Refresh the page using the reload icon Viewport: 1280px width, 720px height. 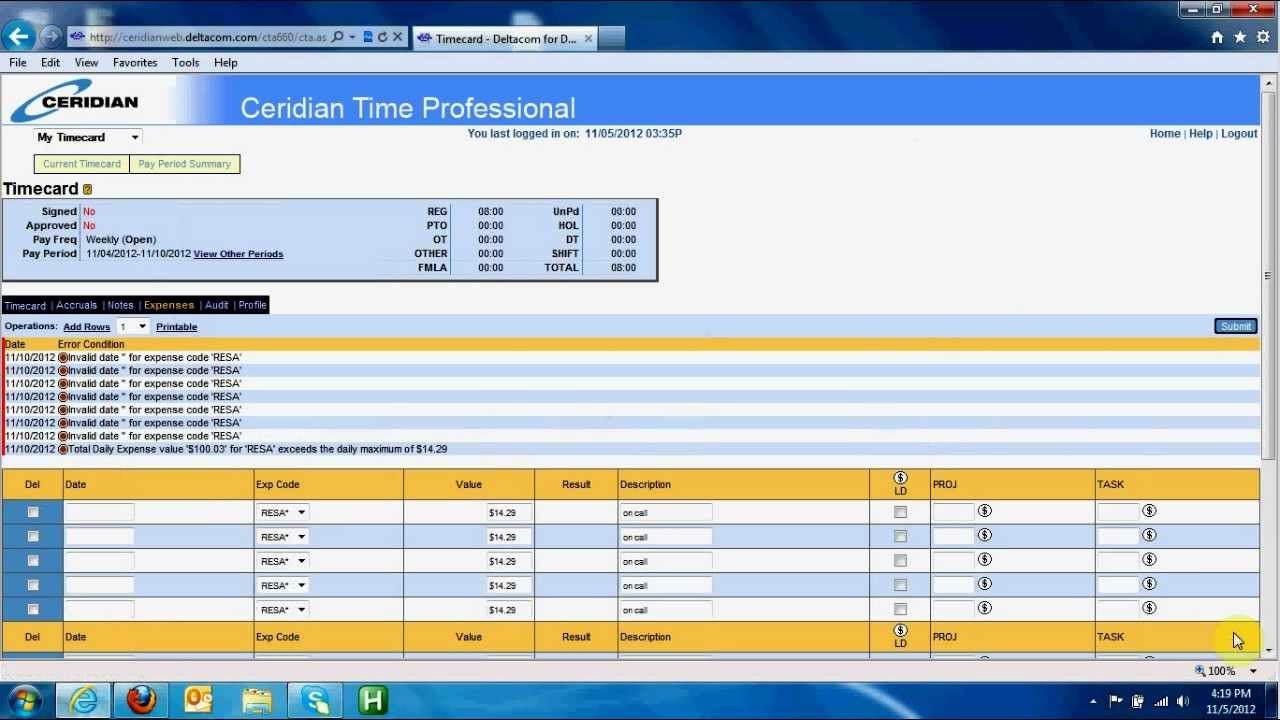click(x=382, y=37)
